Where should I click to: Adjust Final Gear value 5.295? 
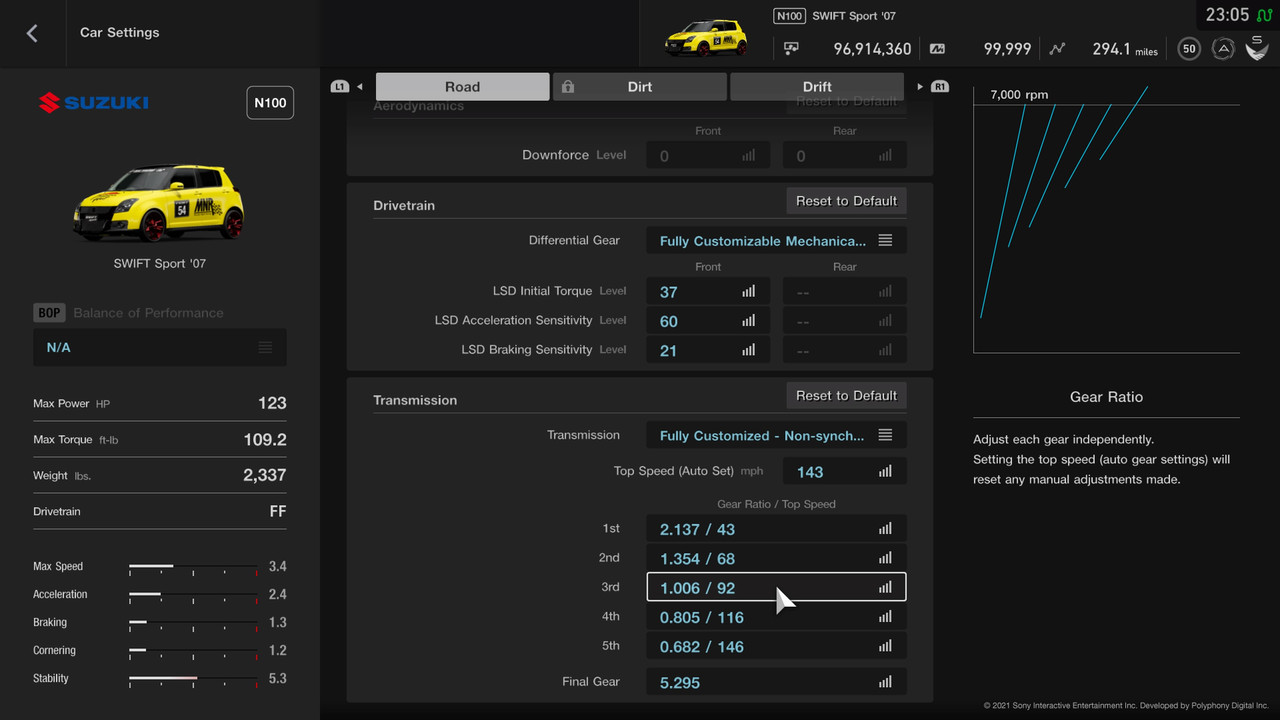(x=776, y=682)
